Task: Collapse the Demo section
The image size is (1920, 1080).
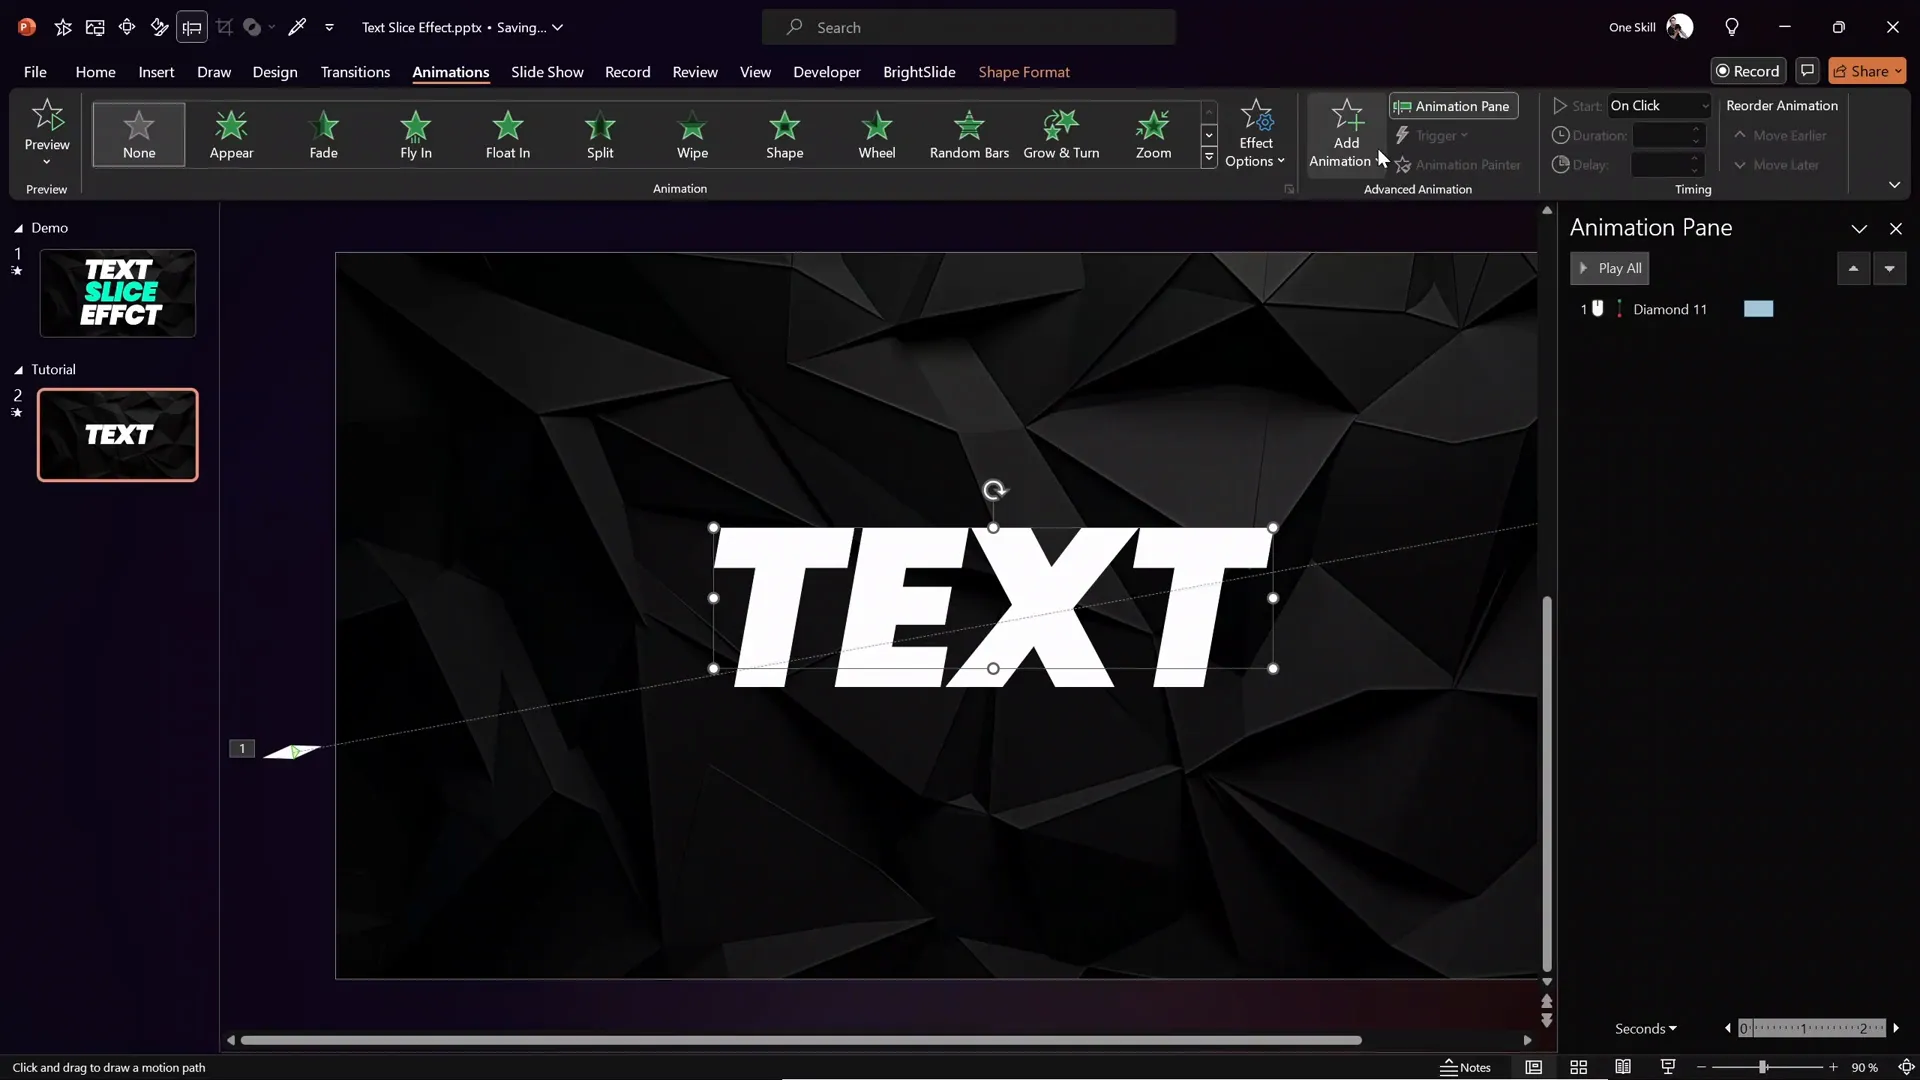Action: 18,228
